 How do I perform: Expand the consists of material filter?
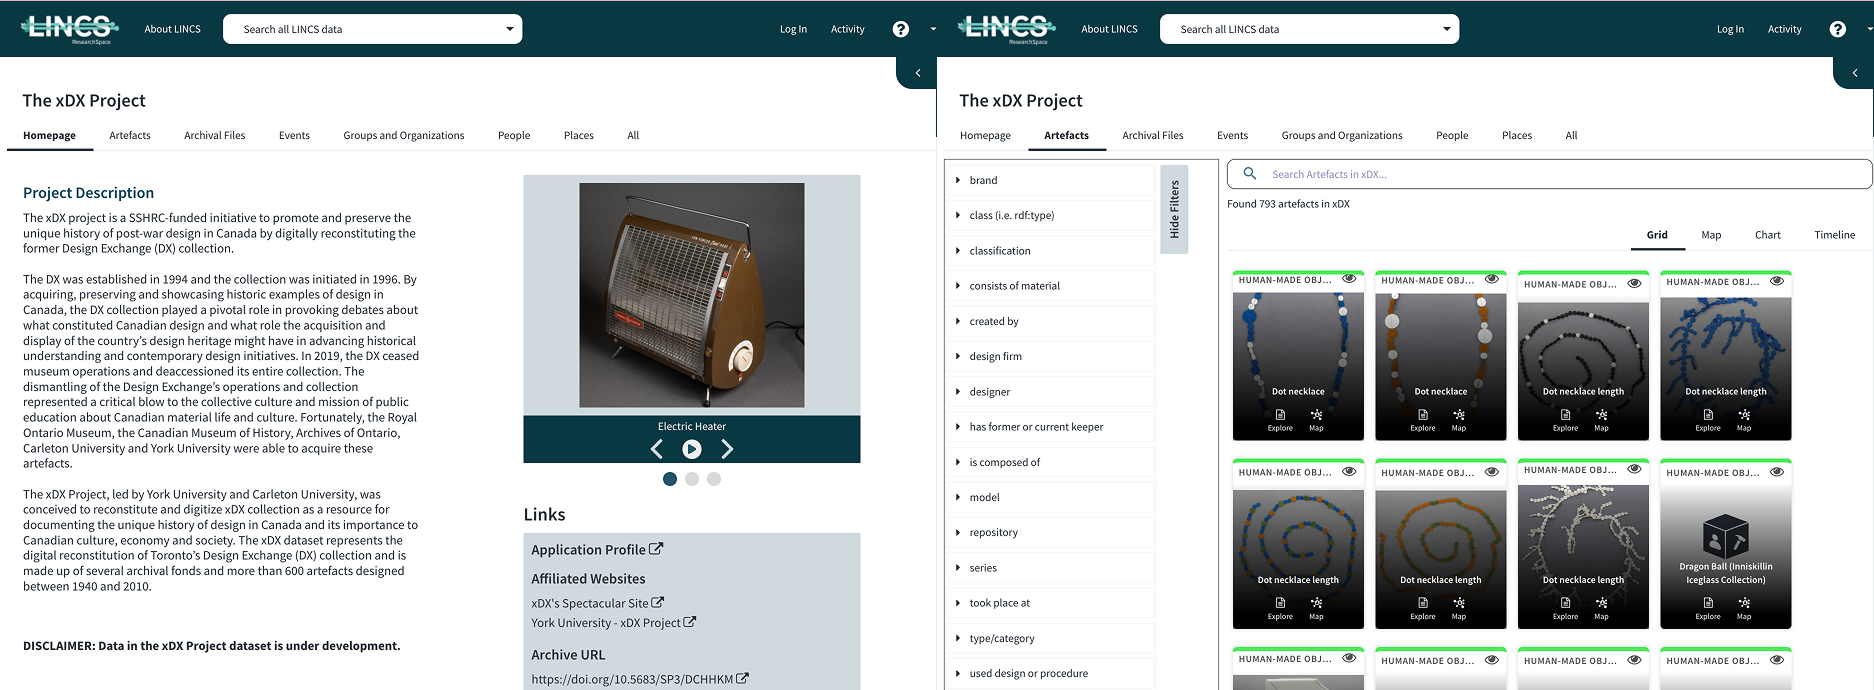[1049, 286]
